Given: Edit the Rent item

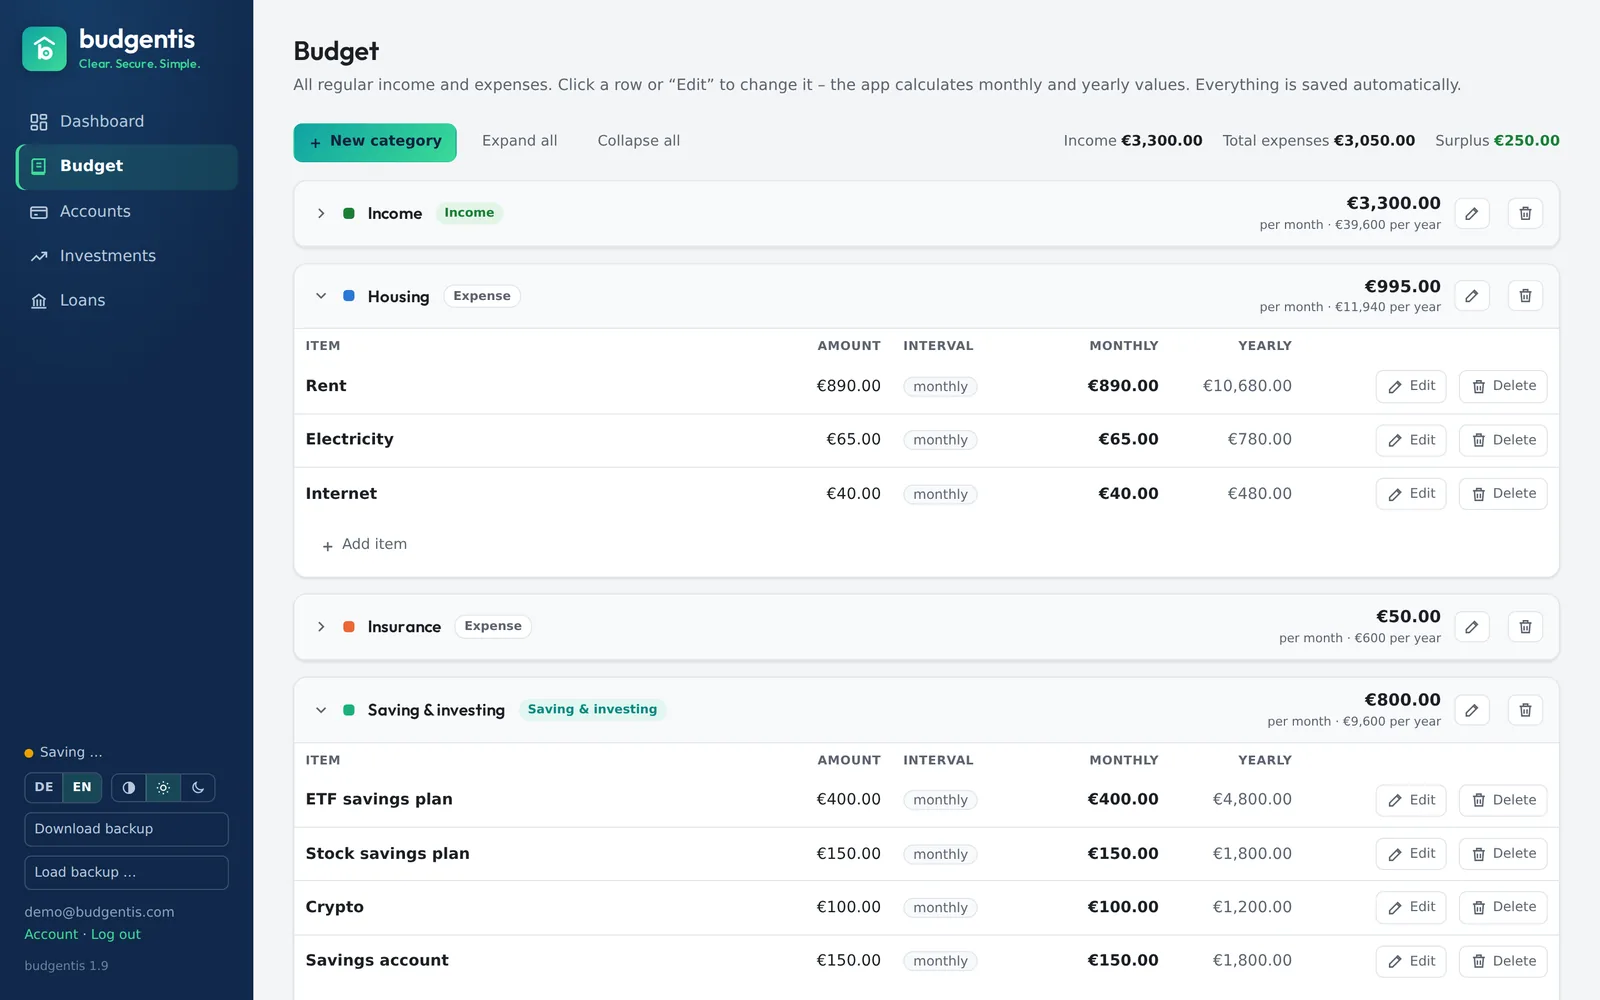Looking at the screenshot, I should pos(1411,386).
